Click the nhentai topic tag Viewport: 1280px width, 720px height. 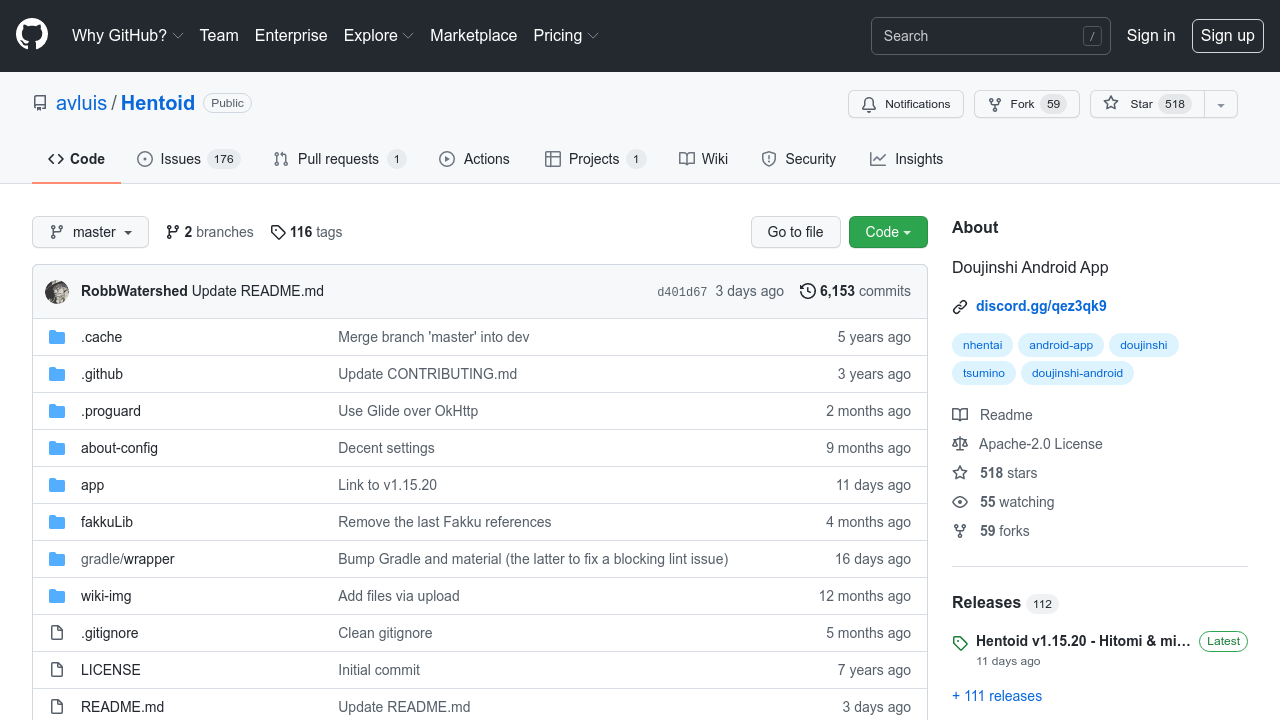coord(982,345)
